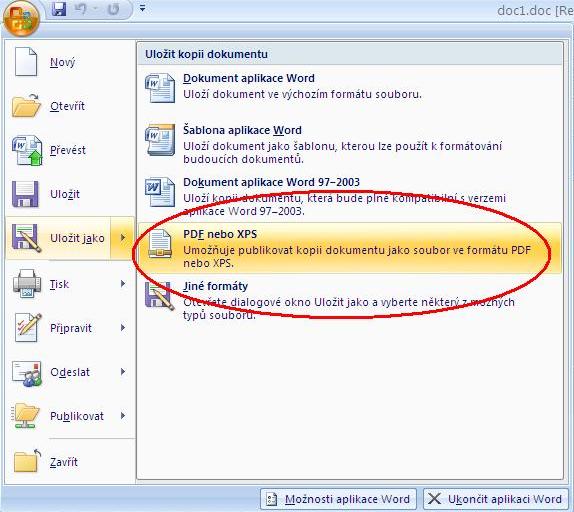
Task: Click the options icon on Možnosti aplikace Word
Action: pos(271,499)
